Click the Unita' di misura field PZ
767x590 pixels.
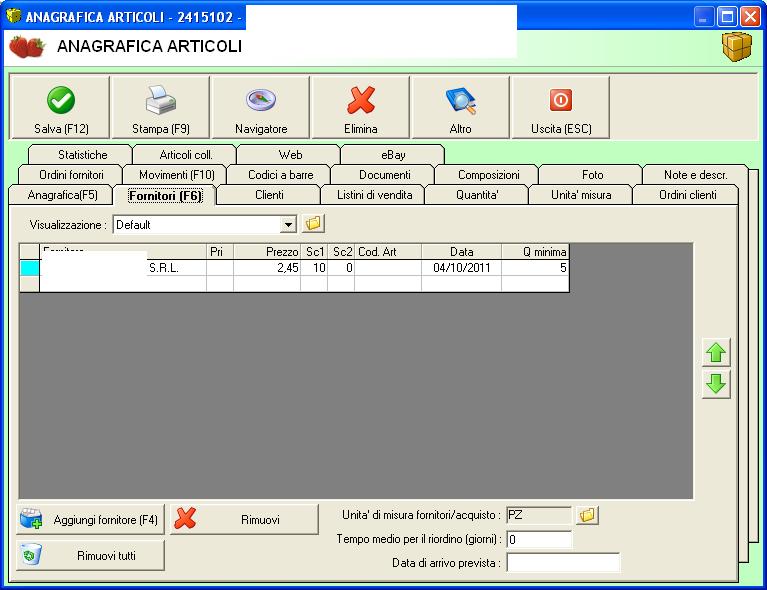(x=539, y=515)
